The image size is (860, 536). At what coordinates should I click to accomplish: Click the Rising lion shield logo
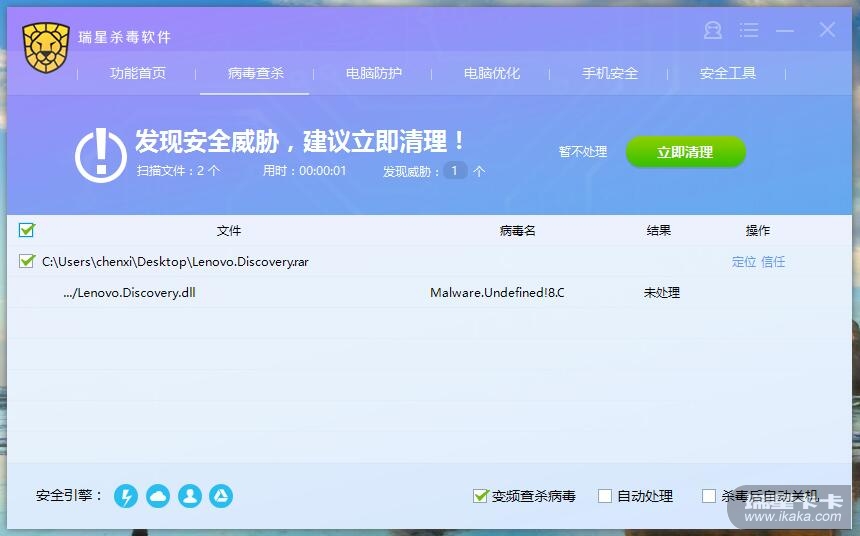[x=46, y=48]
